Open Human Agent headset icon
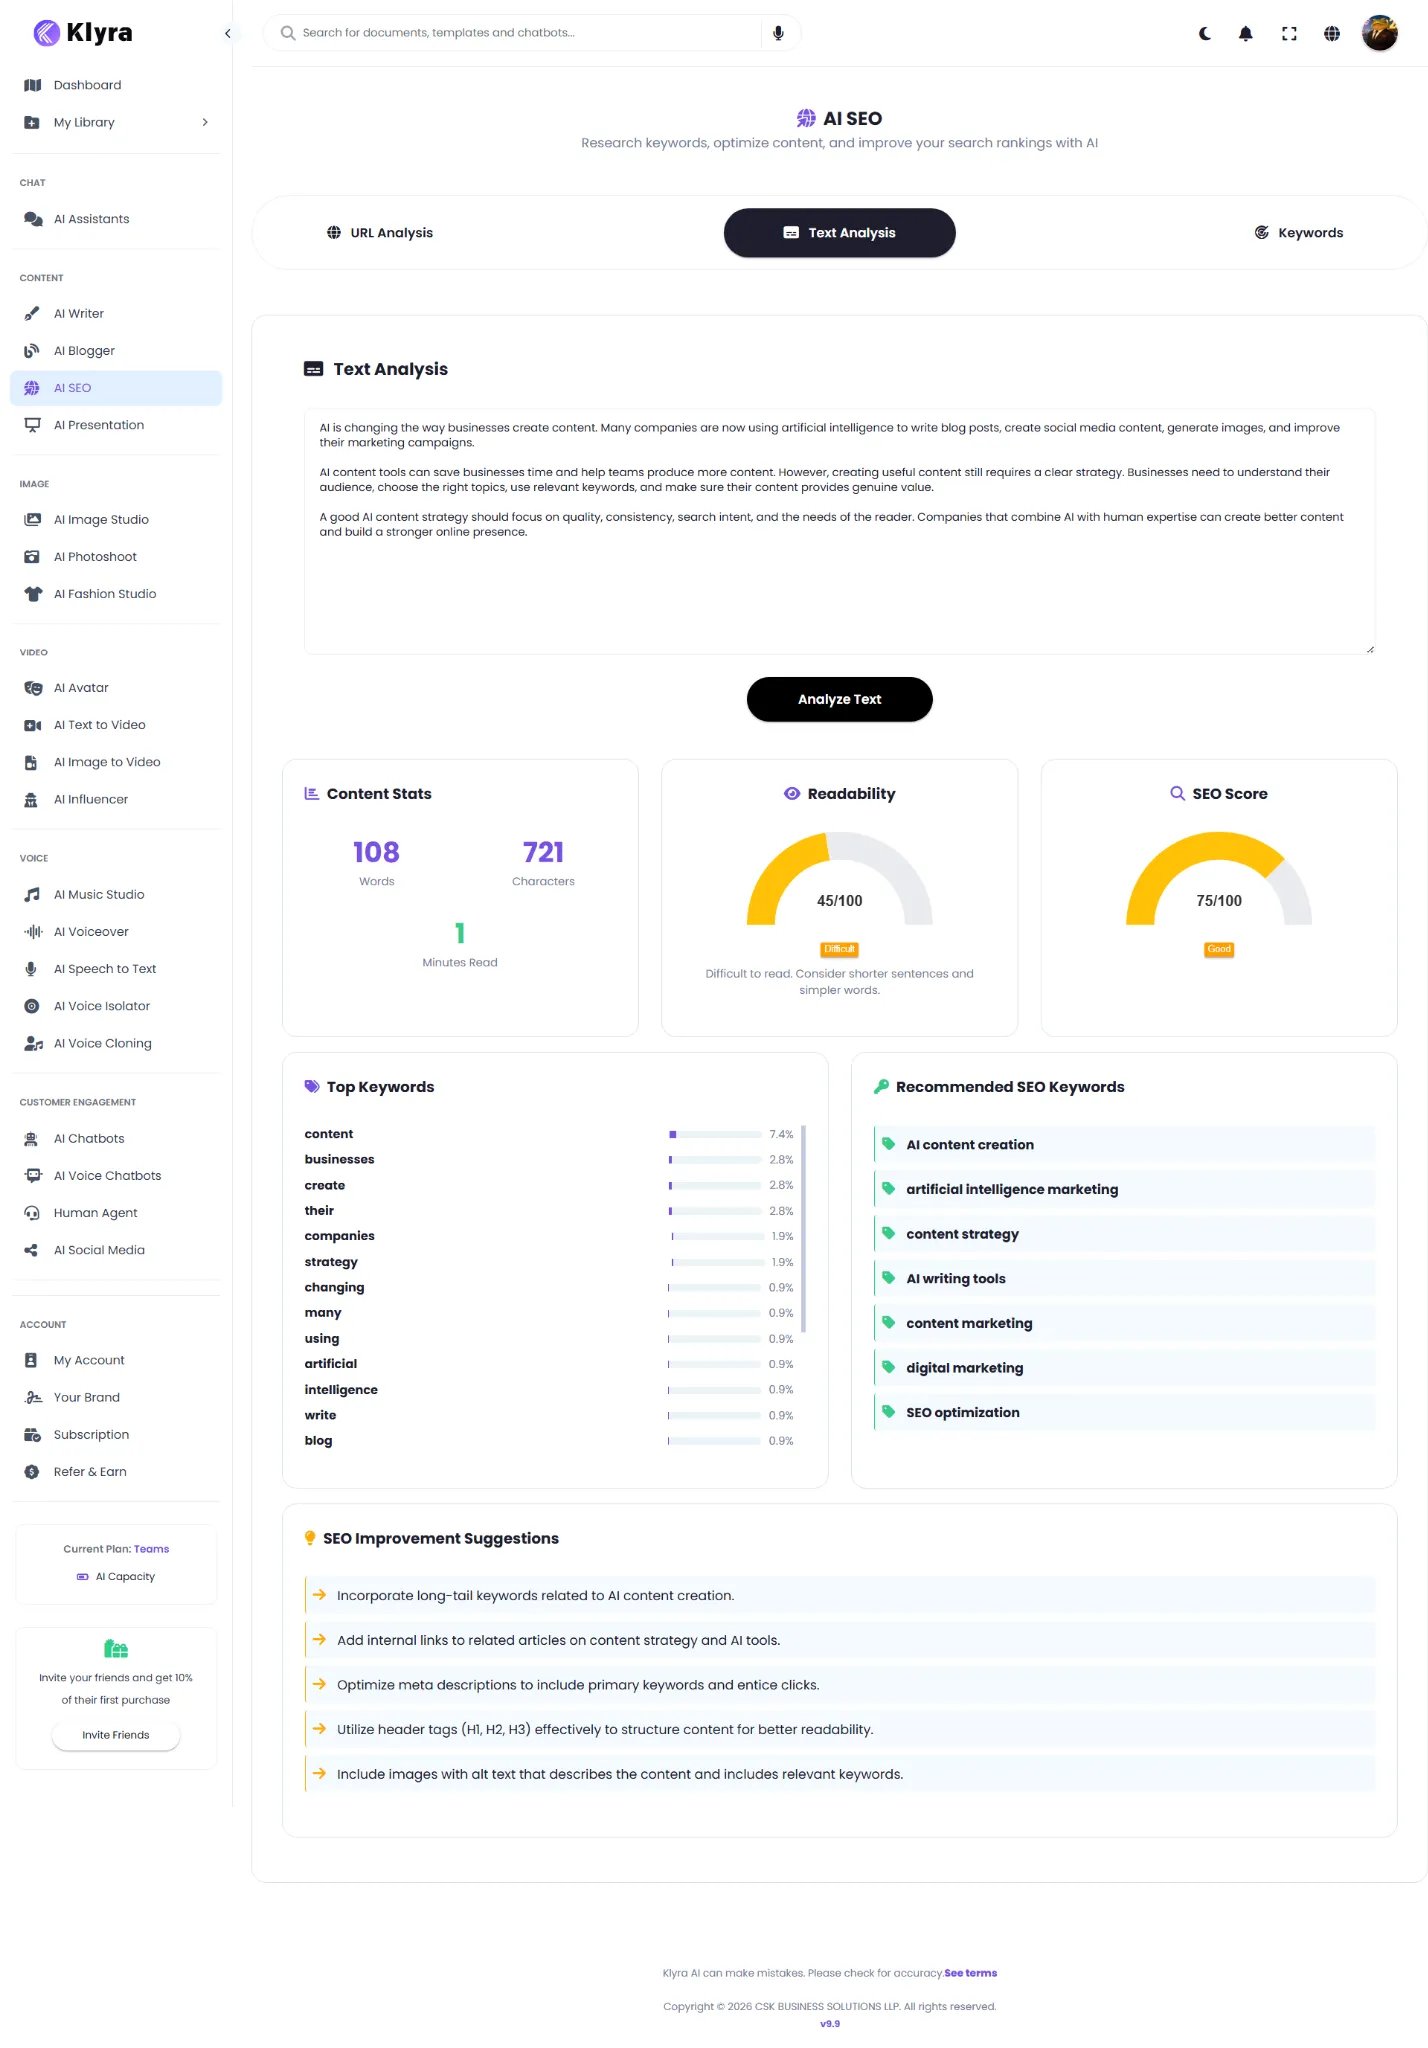The height and width of the screenshot is (2048, 1428). click(32, 1212)
